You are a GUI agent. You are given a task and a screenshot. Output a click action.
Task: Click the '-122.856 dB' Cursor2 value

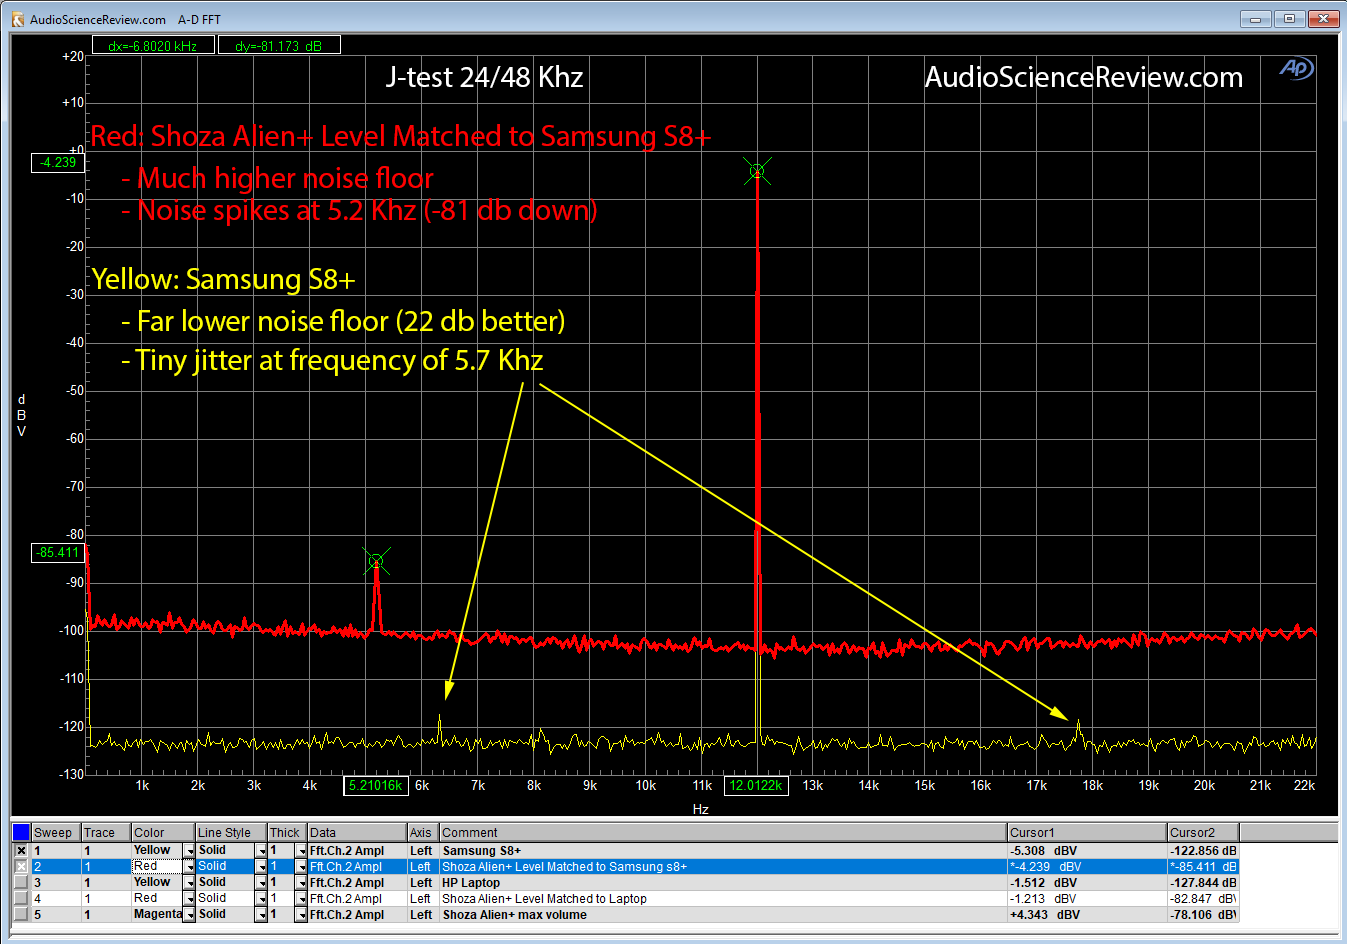click(1203, 851)
